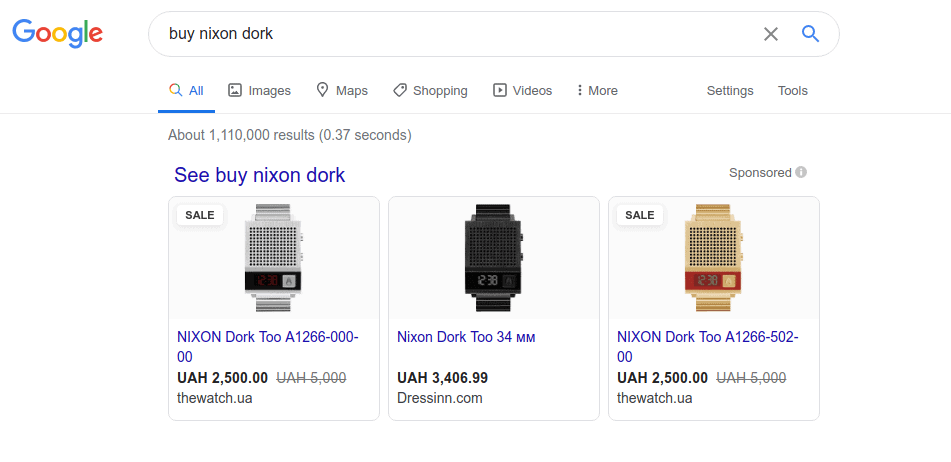The image size is (951, 462).
Task: Click the gold Nixon Dork watch image
Action: [x=714, y=258]
